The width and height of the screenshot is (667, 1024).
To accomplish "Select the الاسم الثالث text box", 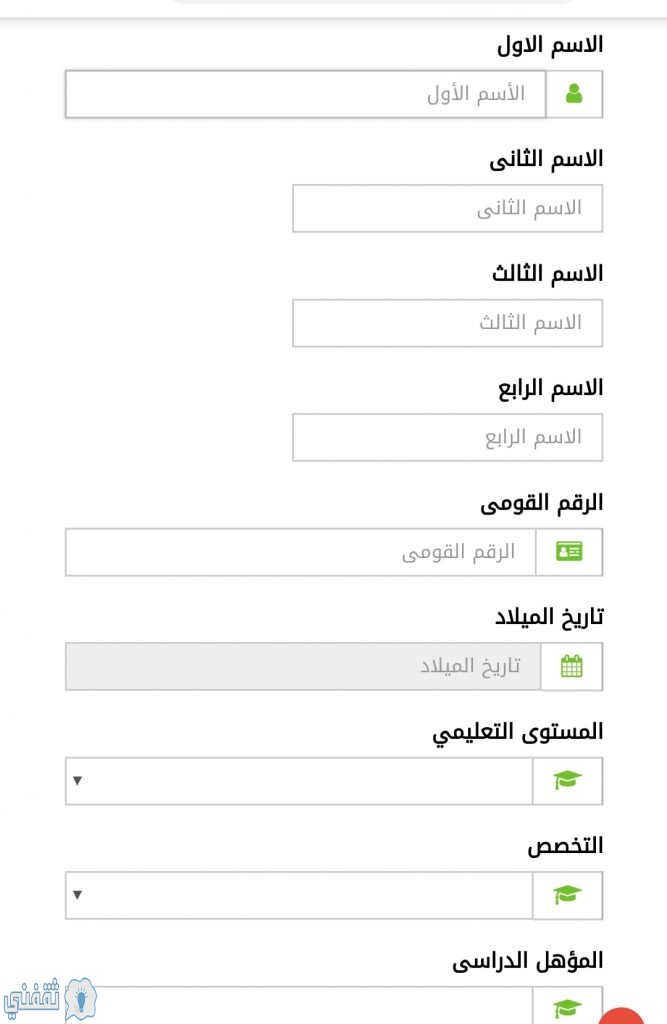I will click(447, 323).
